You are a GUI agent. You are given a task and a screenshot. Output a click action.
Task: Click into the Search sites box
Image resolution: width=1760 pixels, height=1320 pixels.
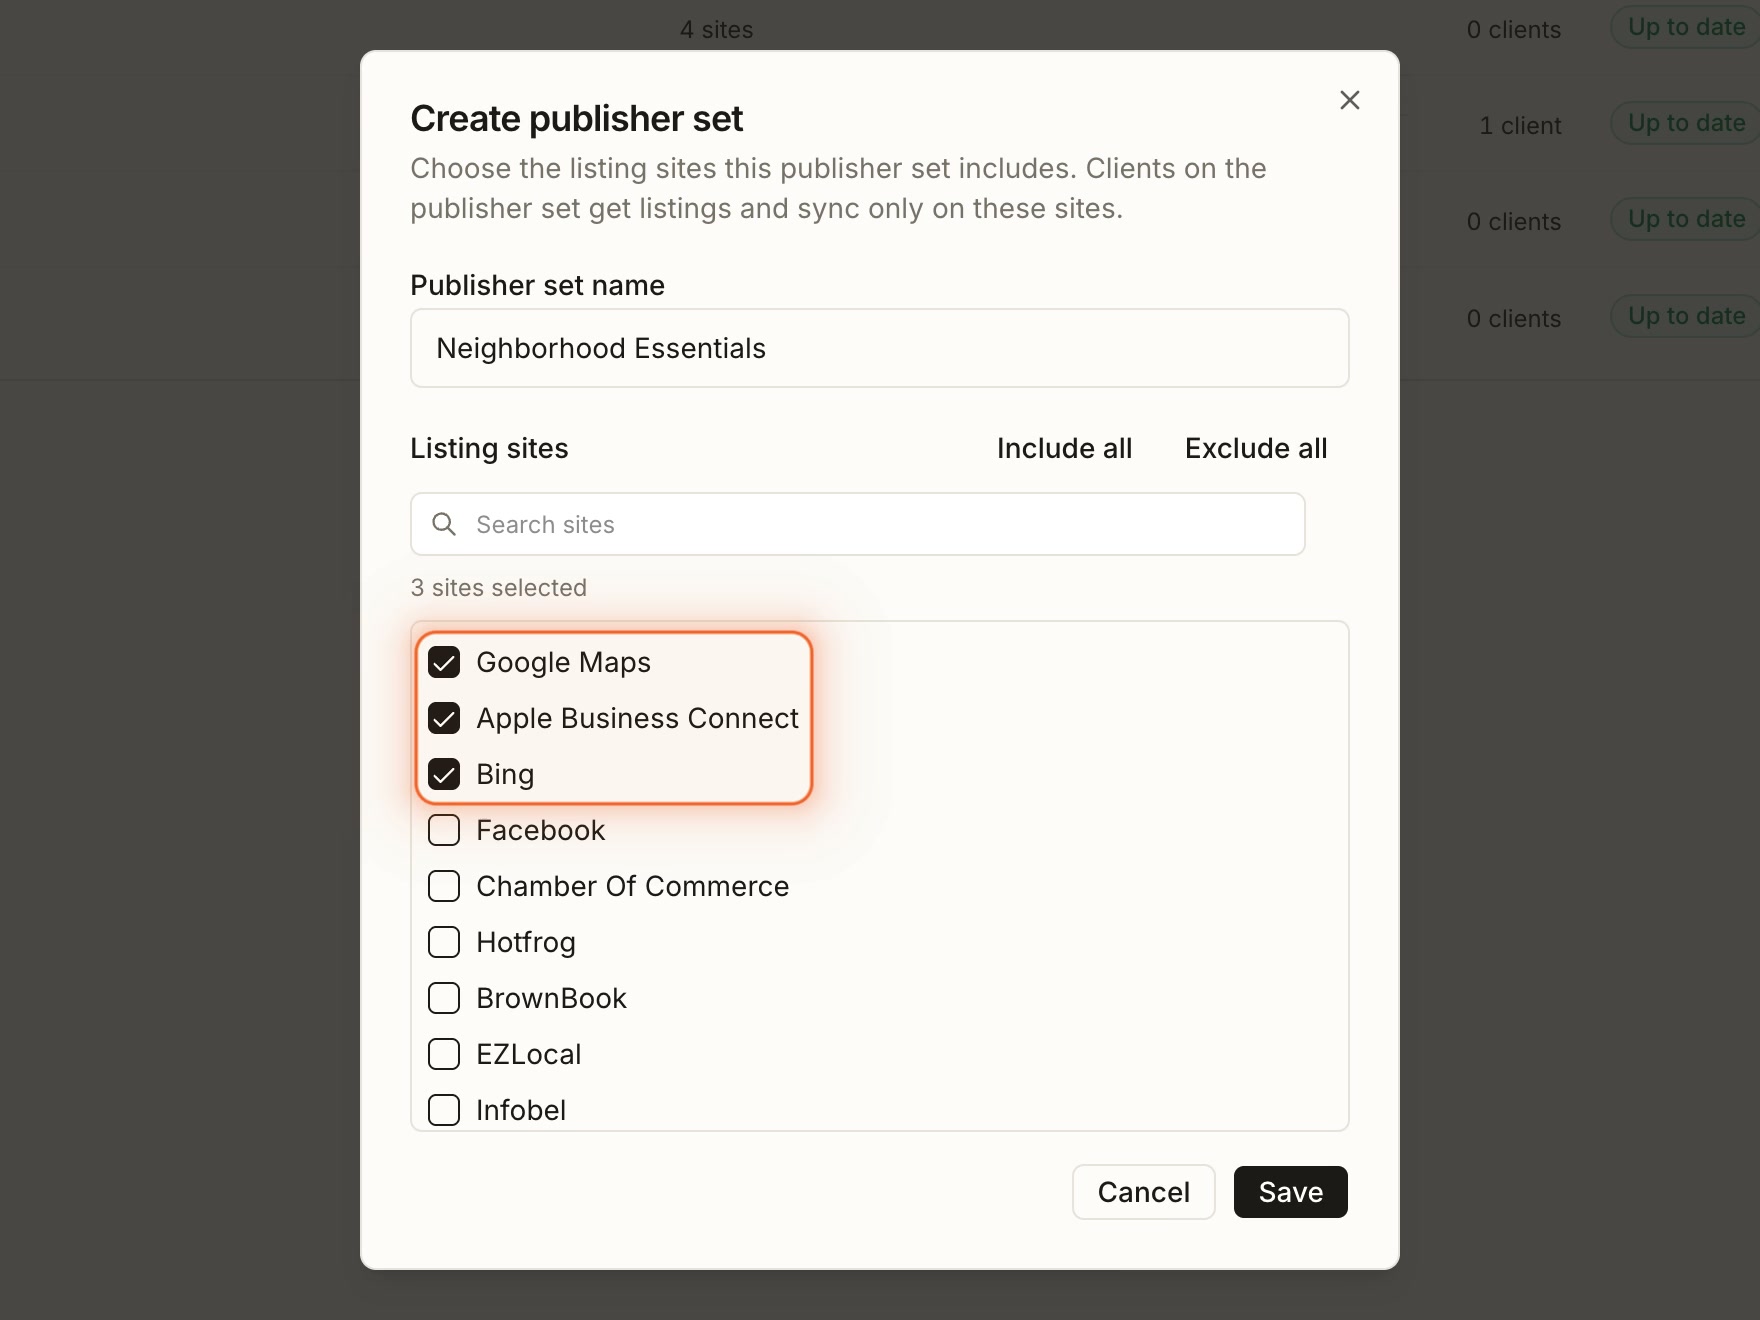[857, 524]
